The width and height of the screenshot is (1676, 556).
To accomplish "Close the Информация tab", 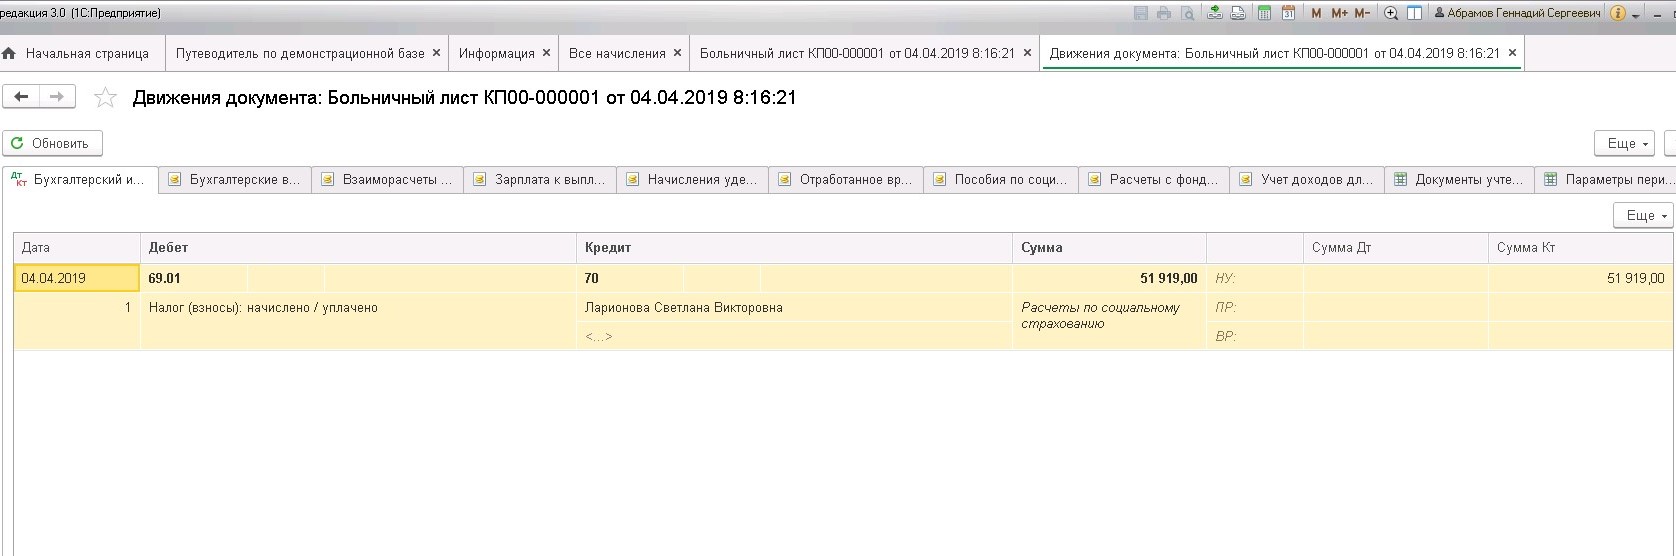I will tap(546, 53).
